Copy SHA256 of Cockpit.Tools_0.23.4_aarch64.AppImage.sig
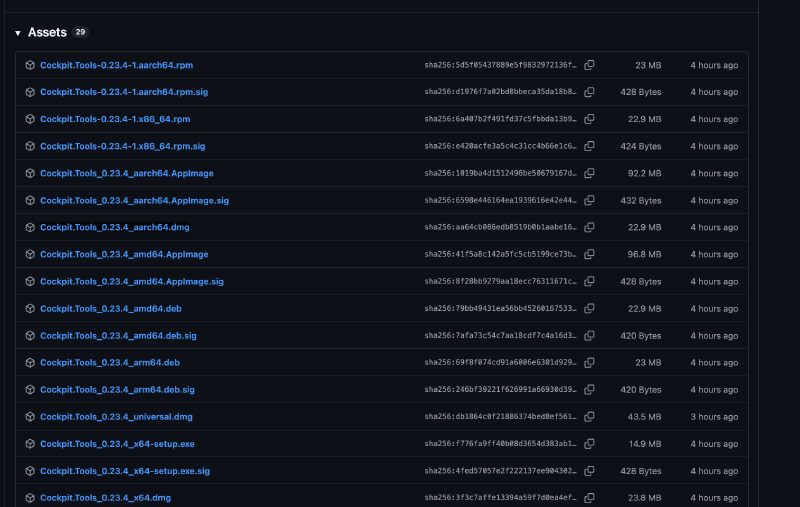The height and width of the screenshot is (507, 800). [589, 200]
